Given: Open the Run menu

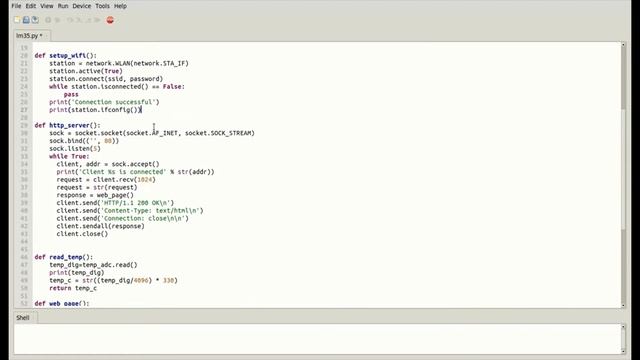Looking at the screenshot, I should [x=63, y=6].
